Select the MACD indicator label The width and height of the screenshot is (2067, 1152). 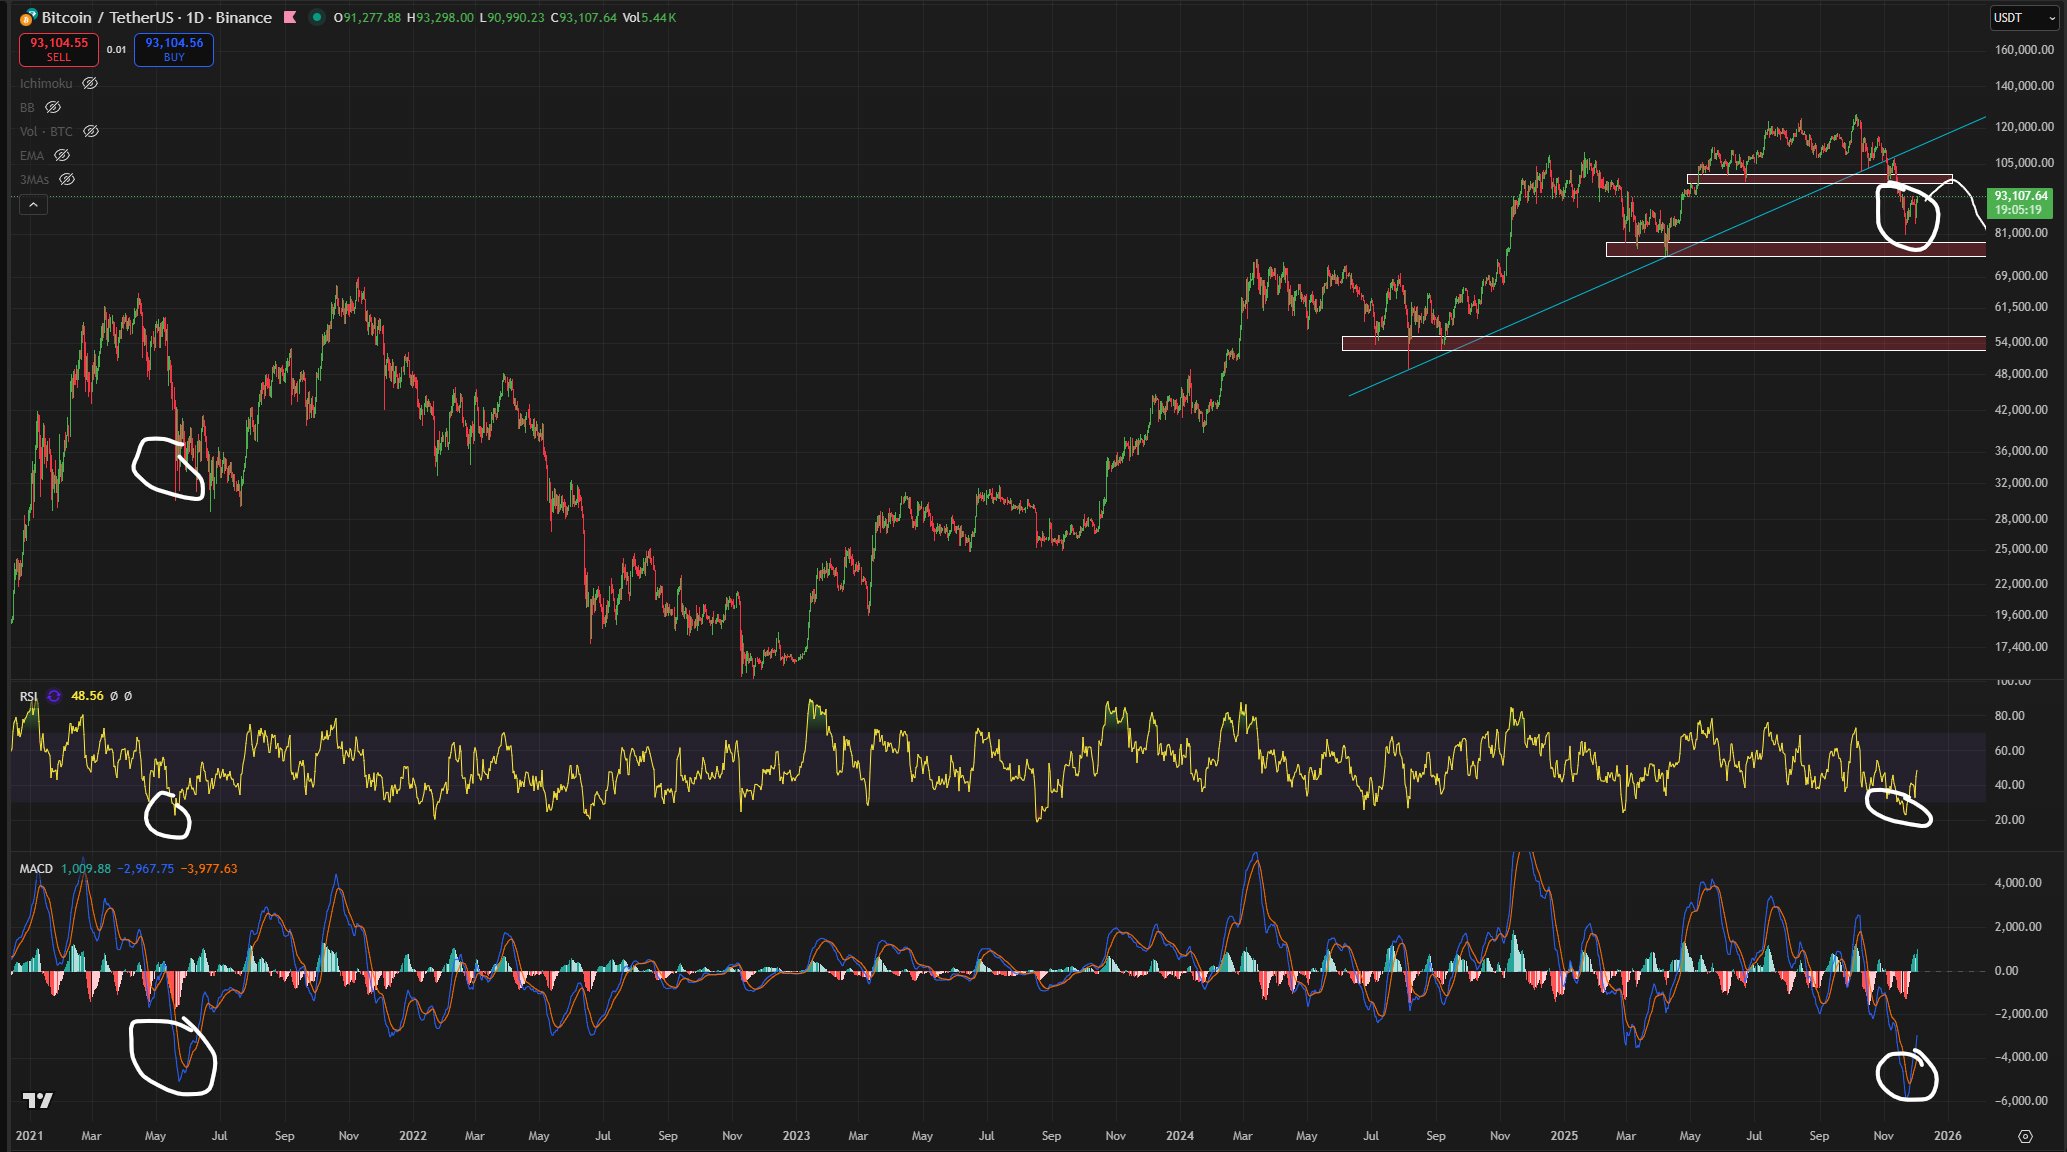(x=36, y=868)
